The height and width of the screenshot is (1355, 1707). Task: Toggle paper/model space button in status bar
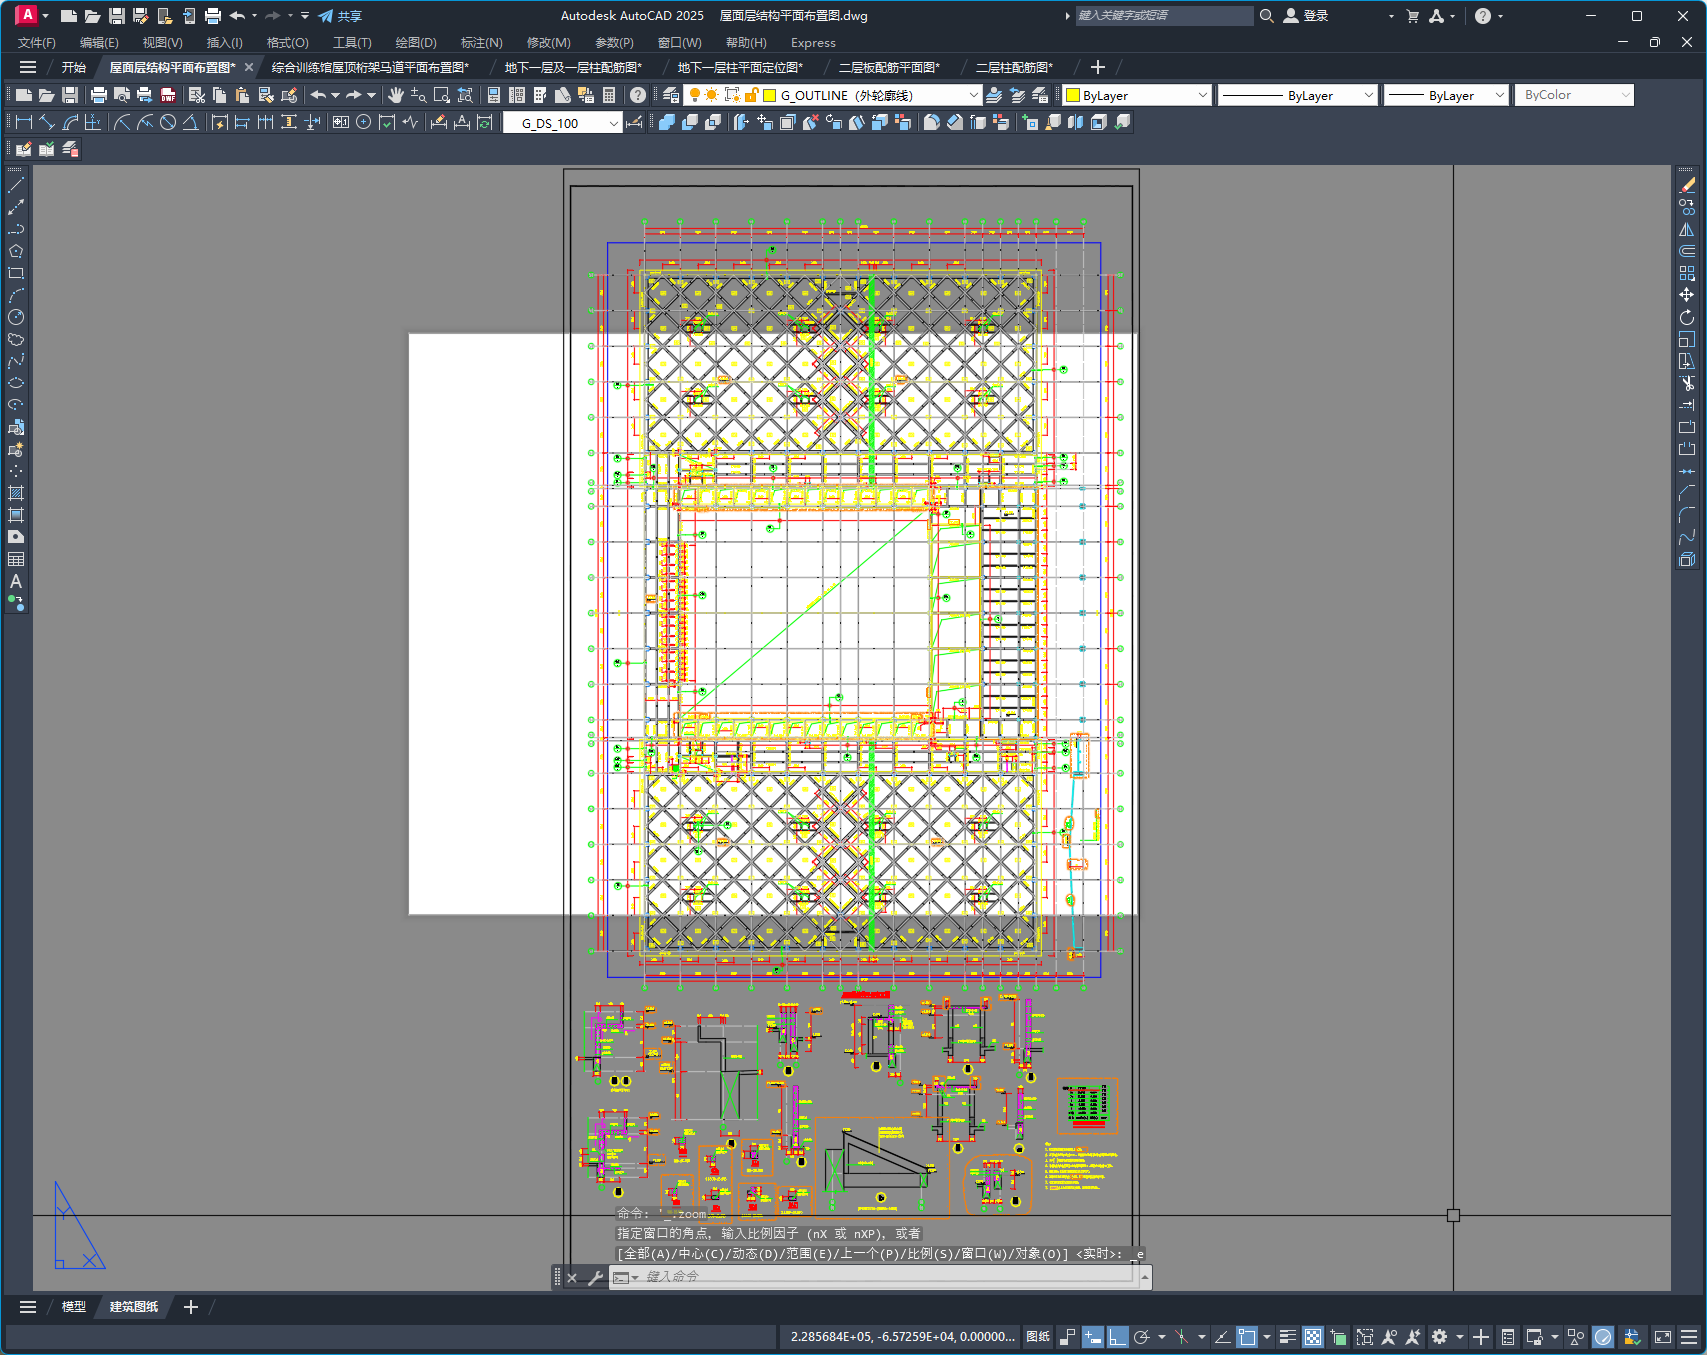1038,1337
